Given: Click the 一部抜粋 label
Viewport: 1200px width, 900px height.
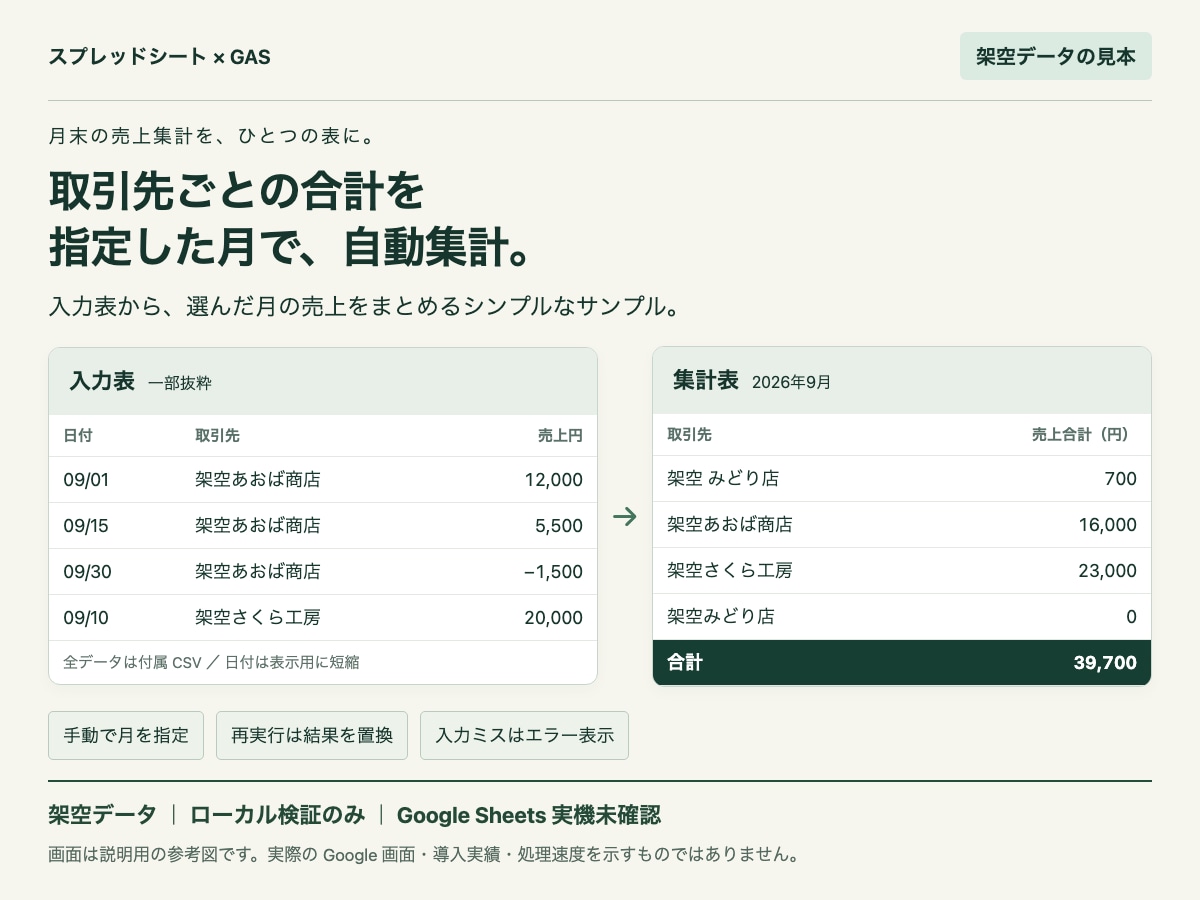Looking at the screenshot, I should point(180,382).
